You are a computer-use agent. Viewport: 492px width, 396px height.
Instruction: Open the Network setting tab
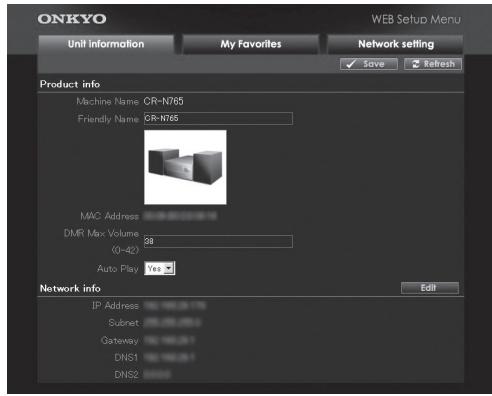395,44
